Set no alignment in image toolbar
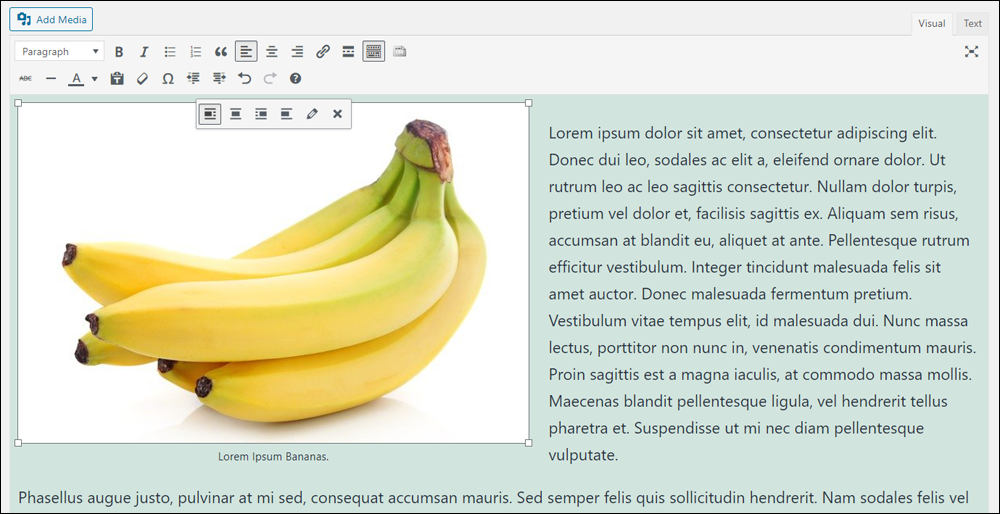Screen dimensions: 1000x514 point(286,114)
